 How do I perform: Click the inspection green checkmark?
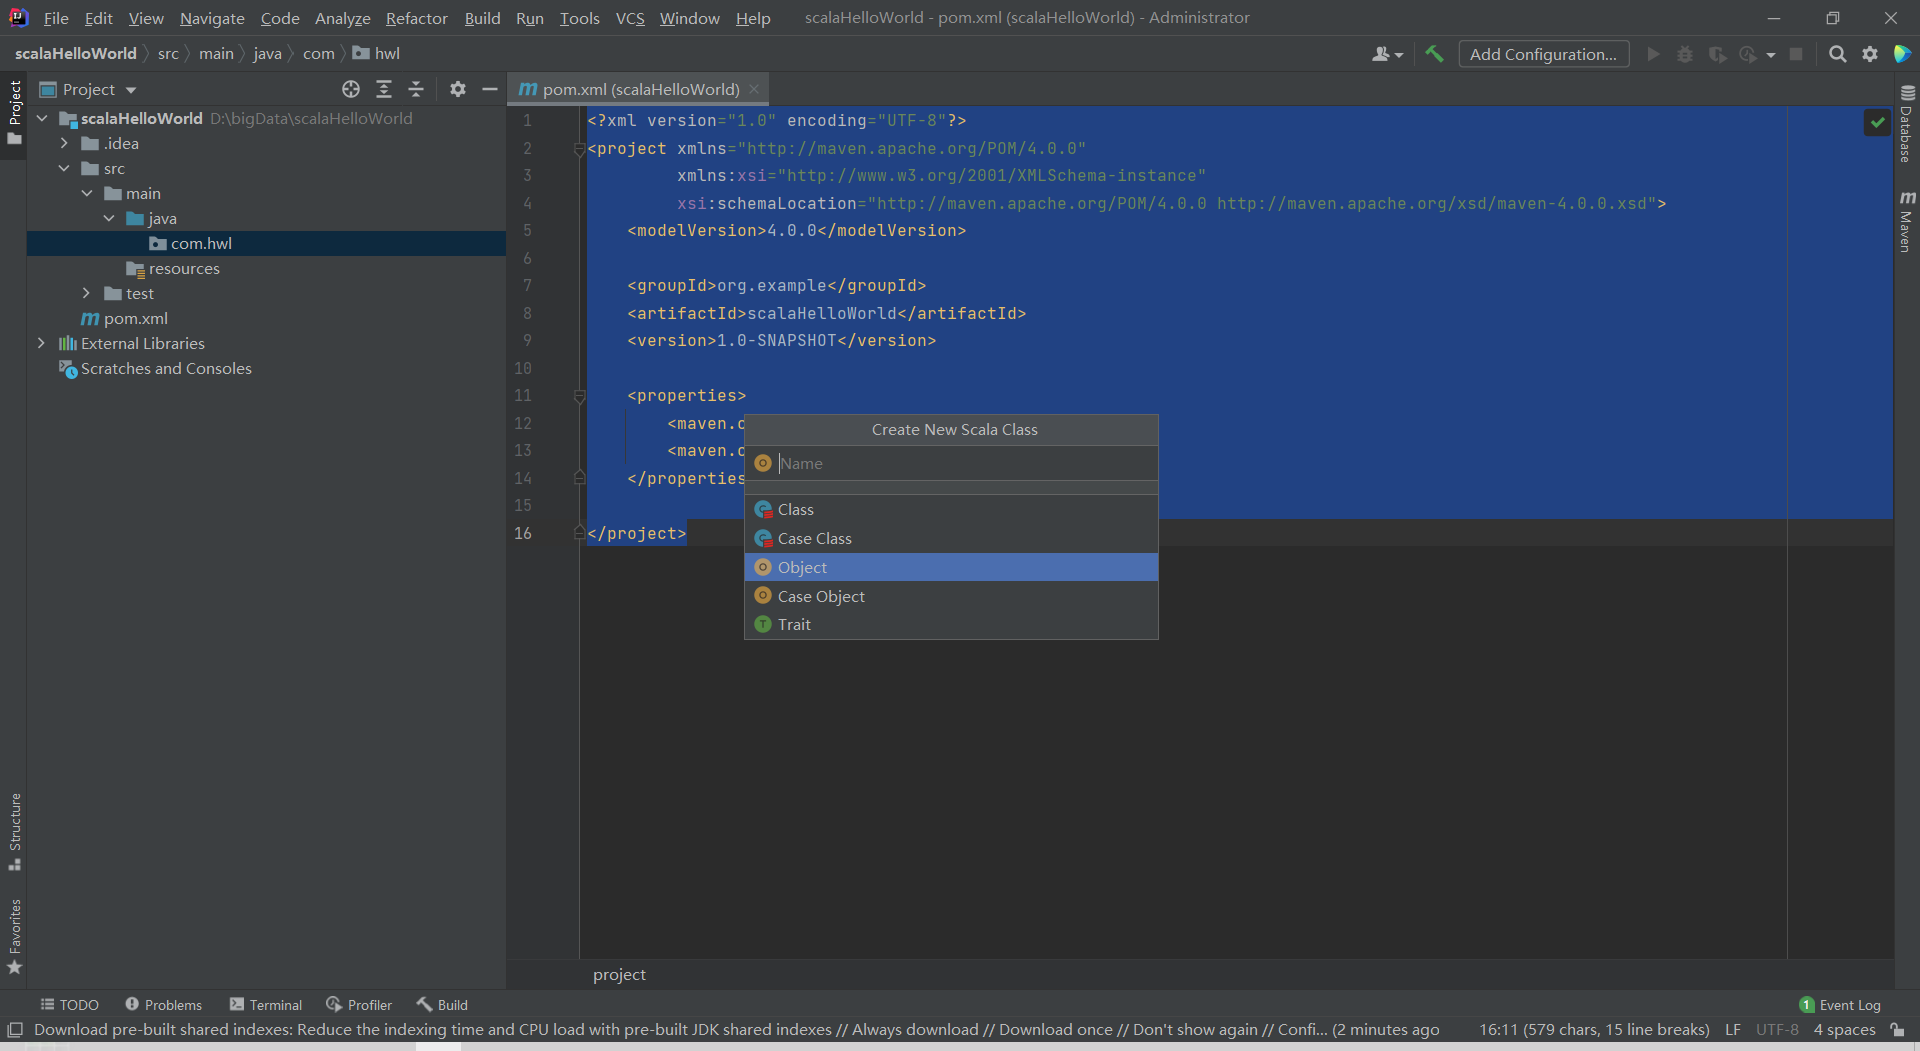pos(1877,122)
